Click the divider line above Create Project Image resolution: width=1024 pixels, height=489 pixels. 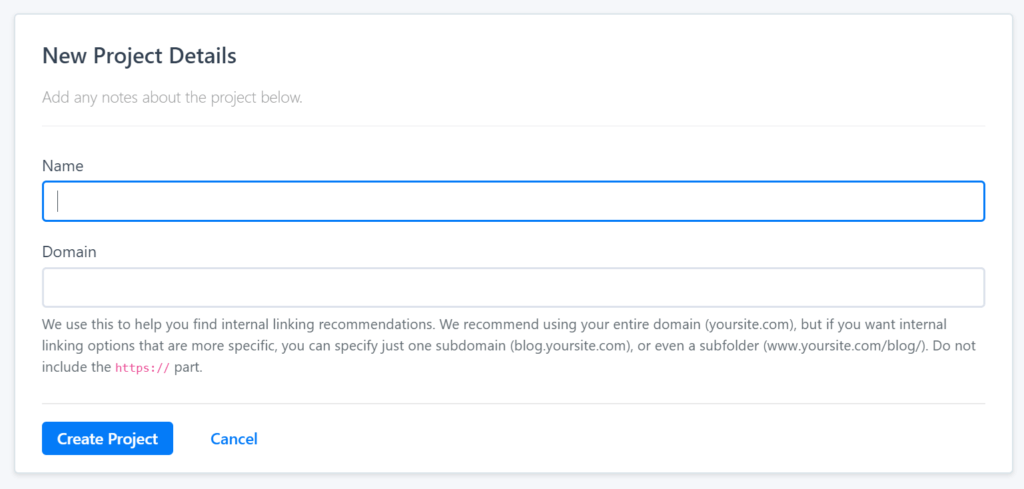(513, 404)
